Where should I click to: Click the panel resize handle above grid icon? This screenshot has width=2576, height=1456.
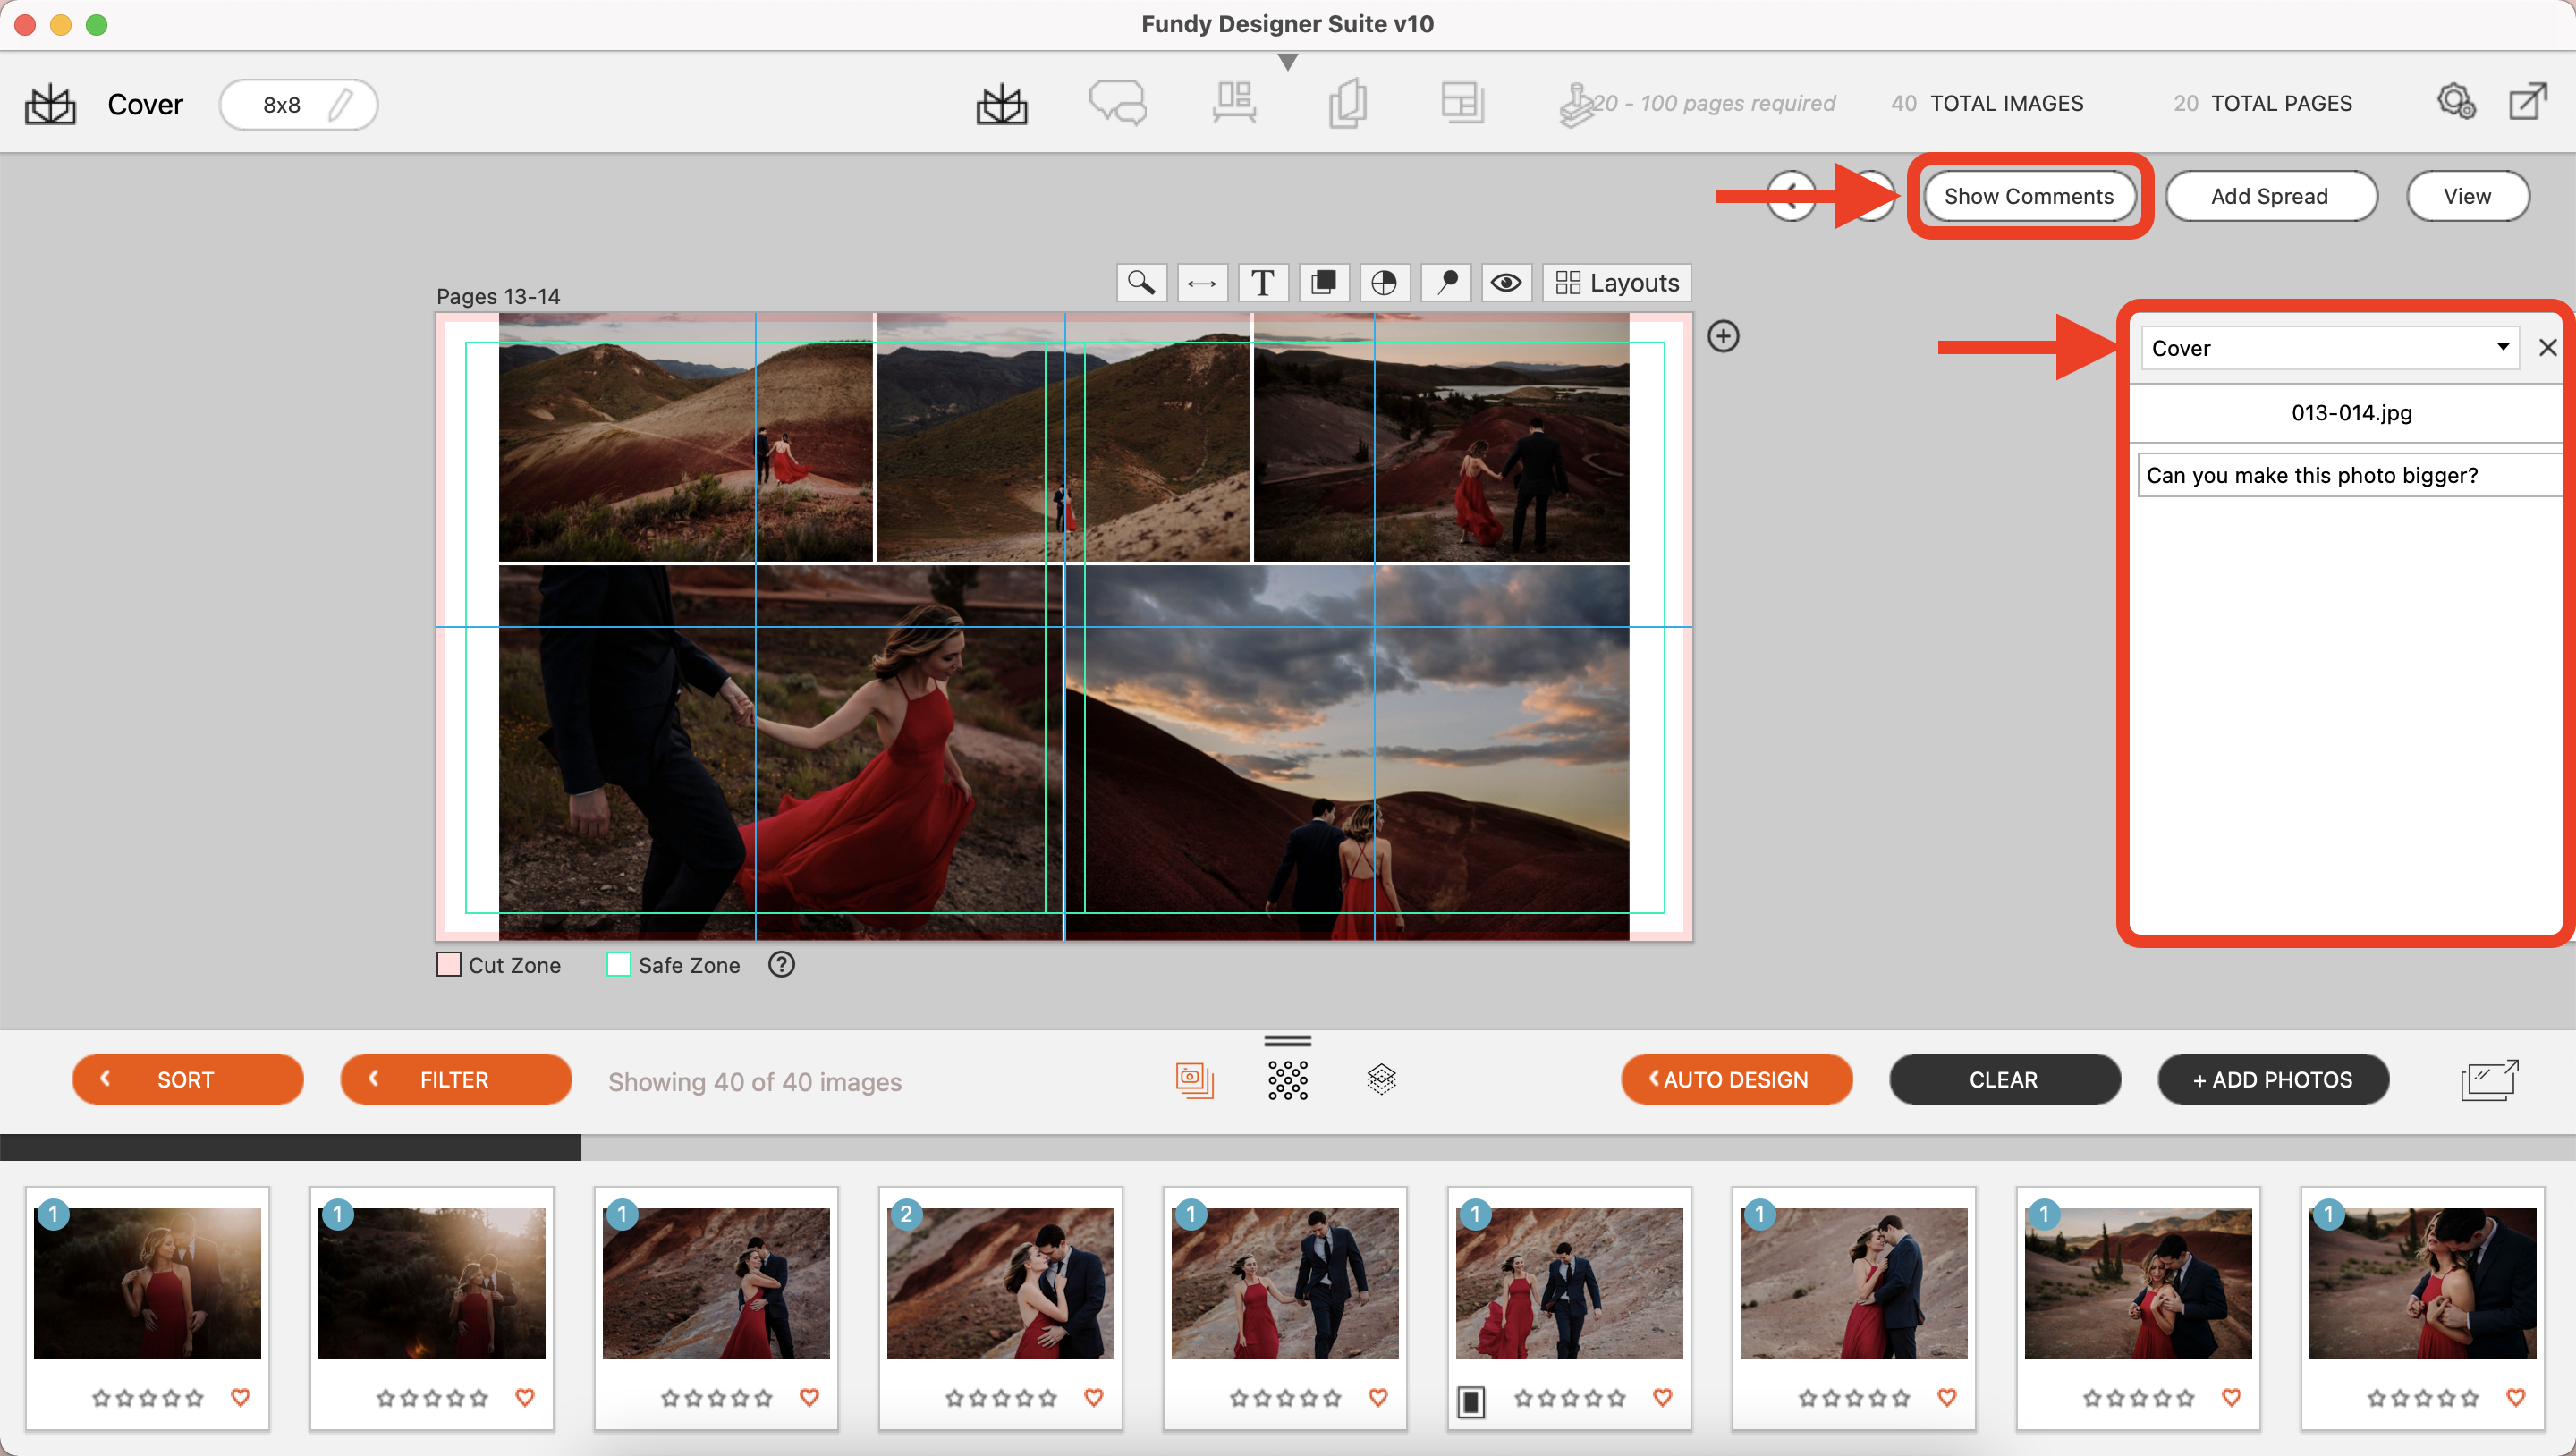[x=1288, y=1040]
